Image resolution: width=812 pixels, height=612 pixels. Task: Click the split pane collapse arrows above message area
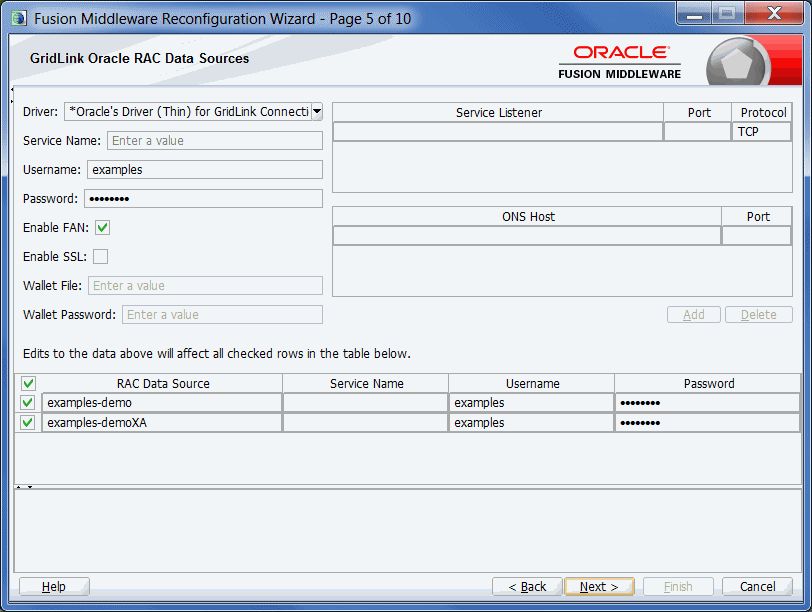click(24, 487)
